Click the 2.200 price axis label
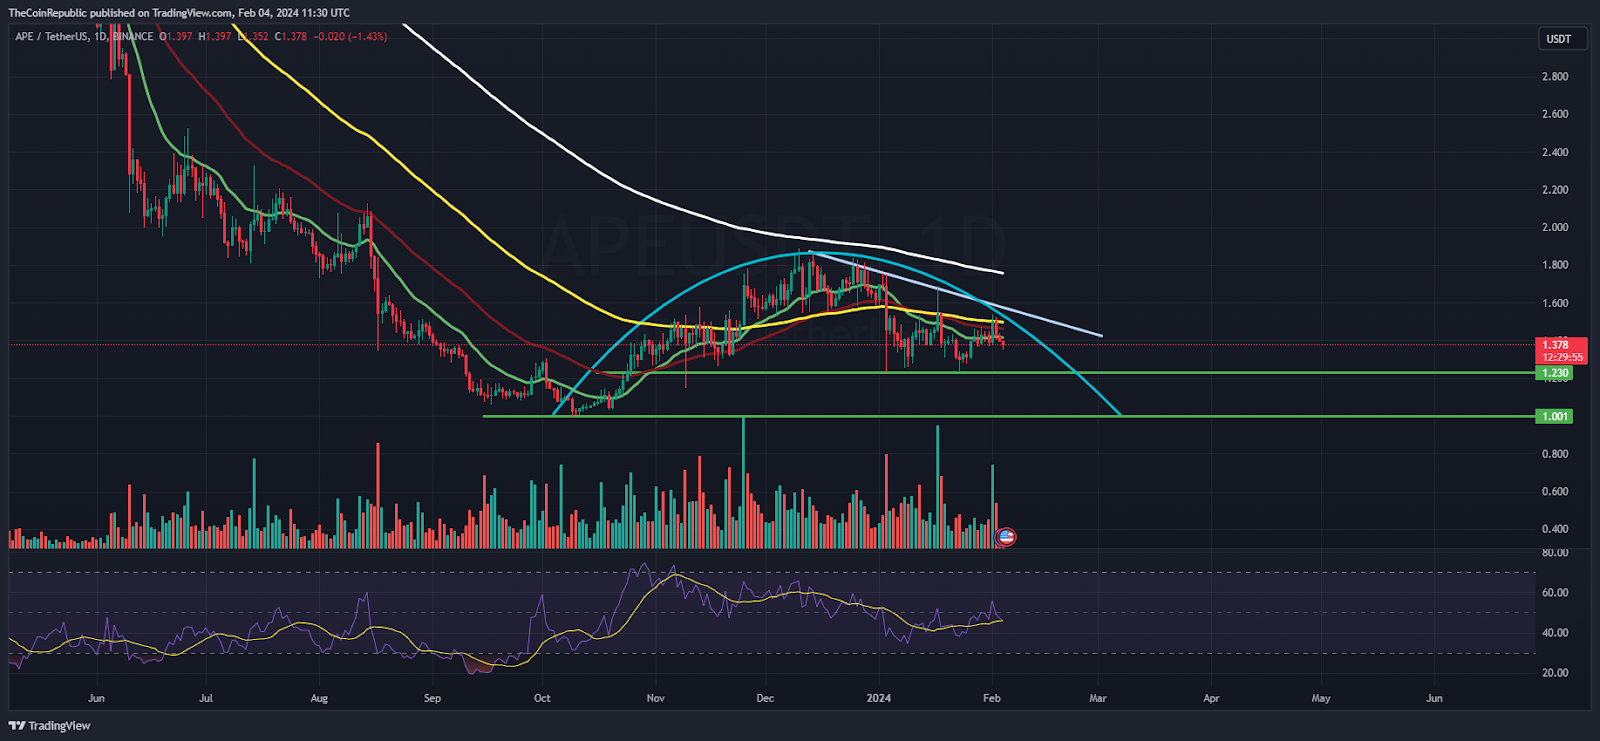Image resolution: width=1600 pixels, height=741 pixels. tap(1555, 190)
